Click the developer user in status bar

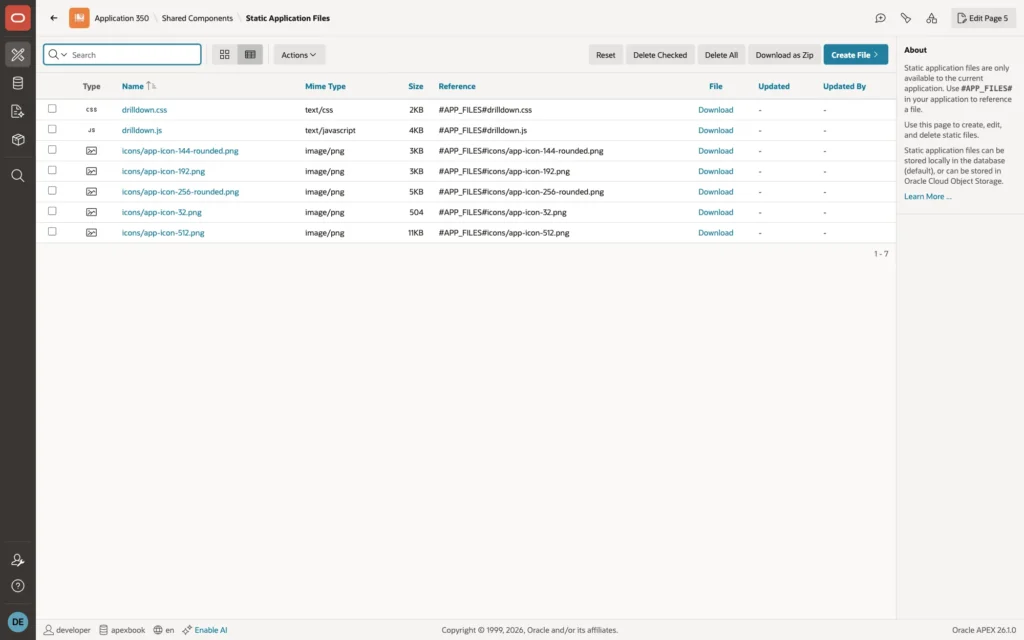pos(67,630)
